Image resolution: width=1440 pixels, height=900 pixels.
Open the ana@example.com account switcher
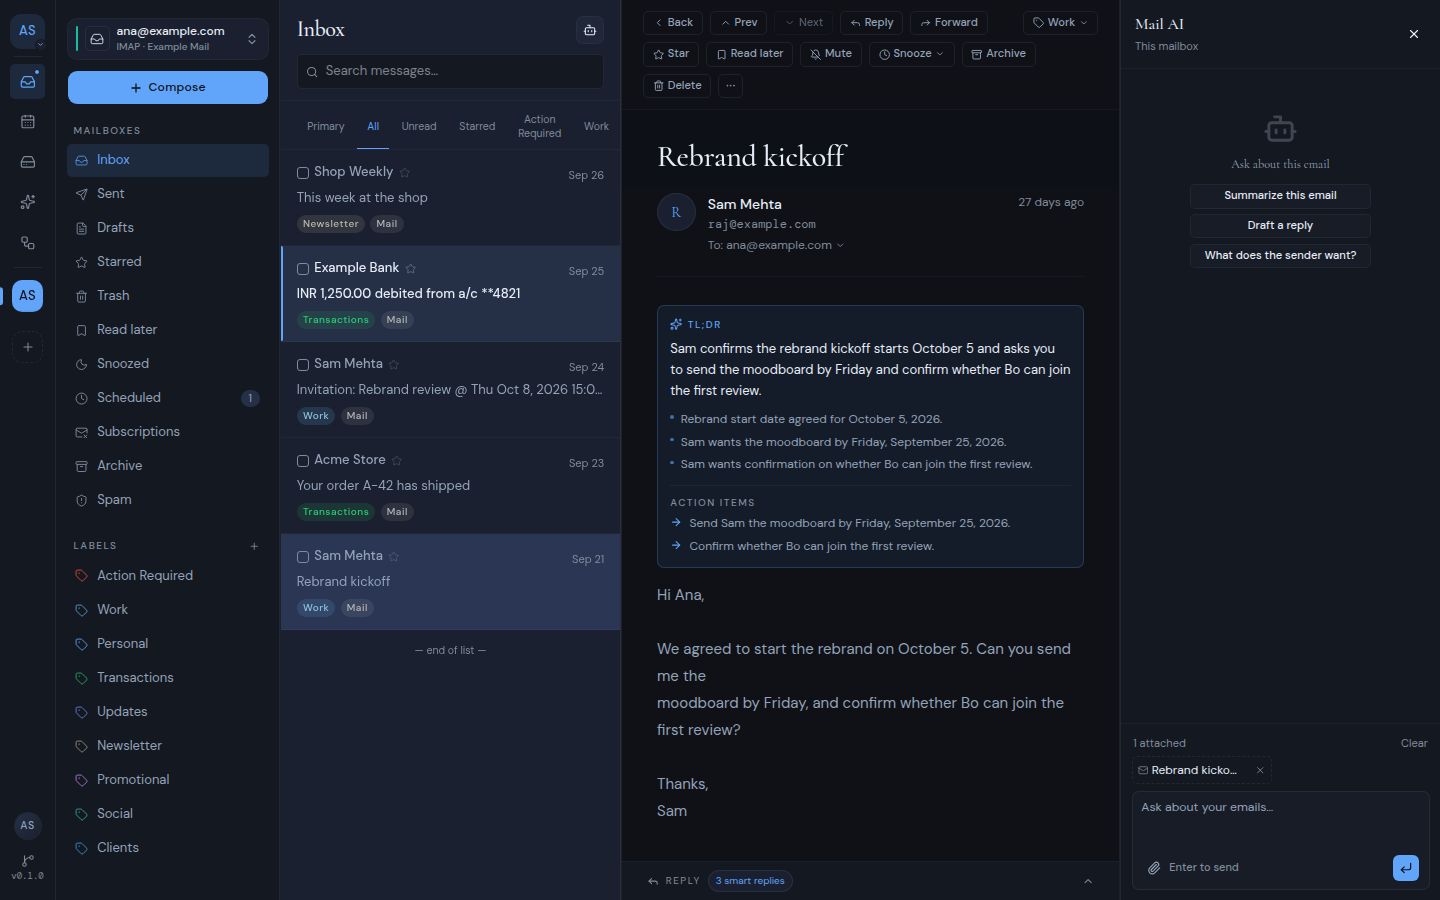(168, 39)
